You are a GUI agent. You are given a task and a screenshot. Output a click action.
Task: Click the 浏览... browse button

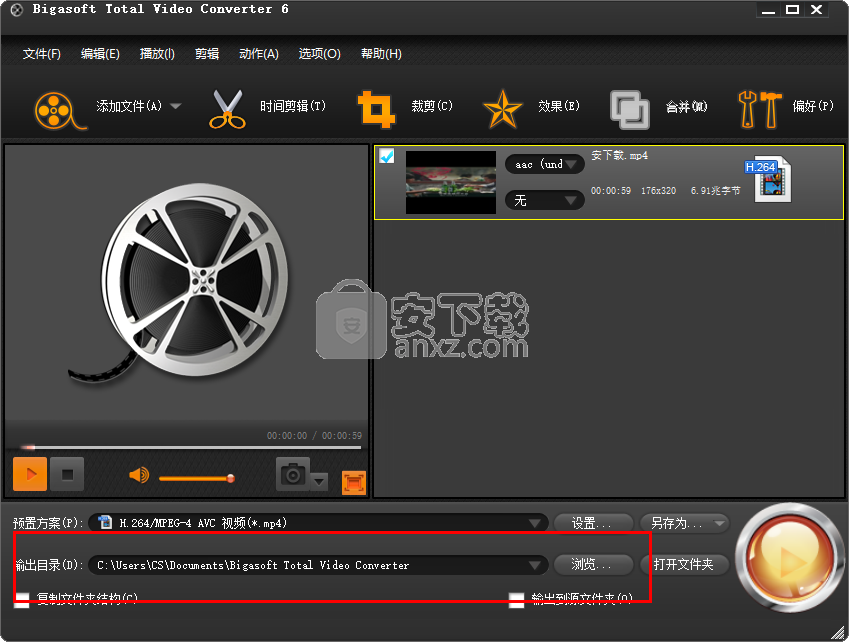(x=593, y=565)
